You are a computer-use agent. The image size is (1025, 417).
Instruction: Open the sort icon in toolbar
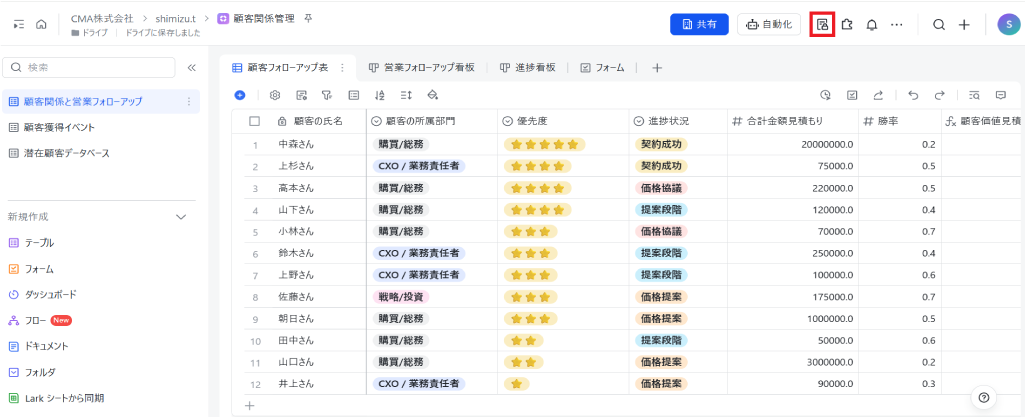[380, 95]
